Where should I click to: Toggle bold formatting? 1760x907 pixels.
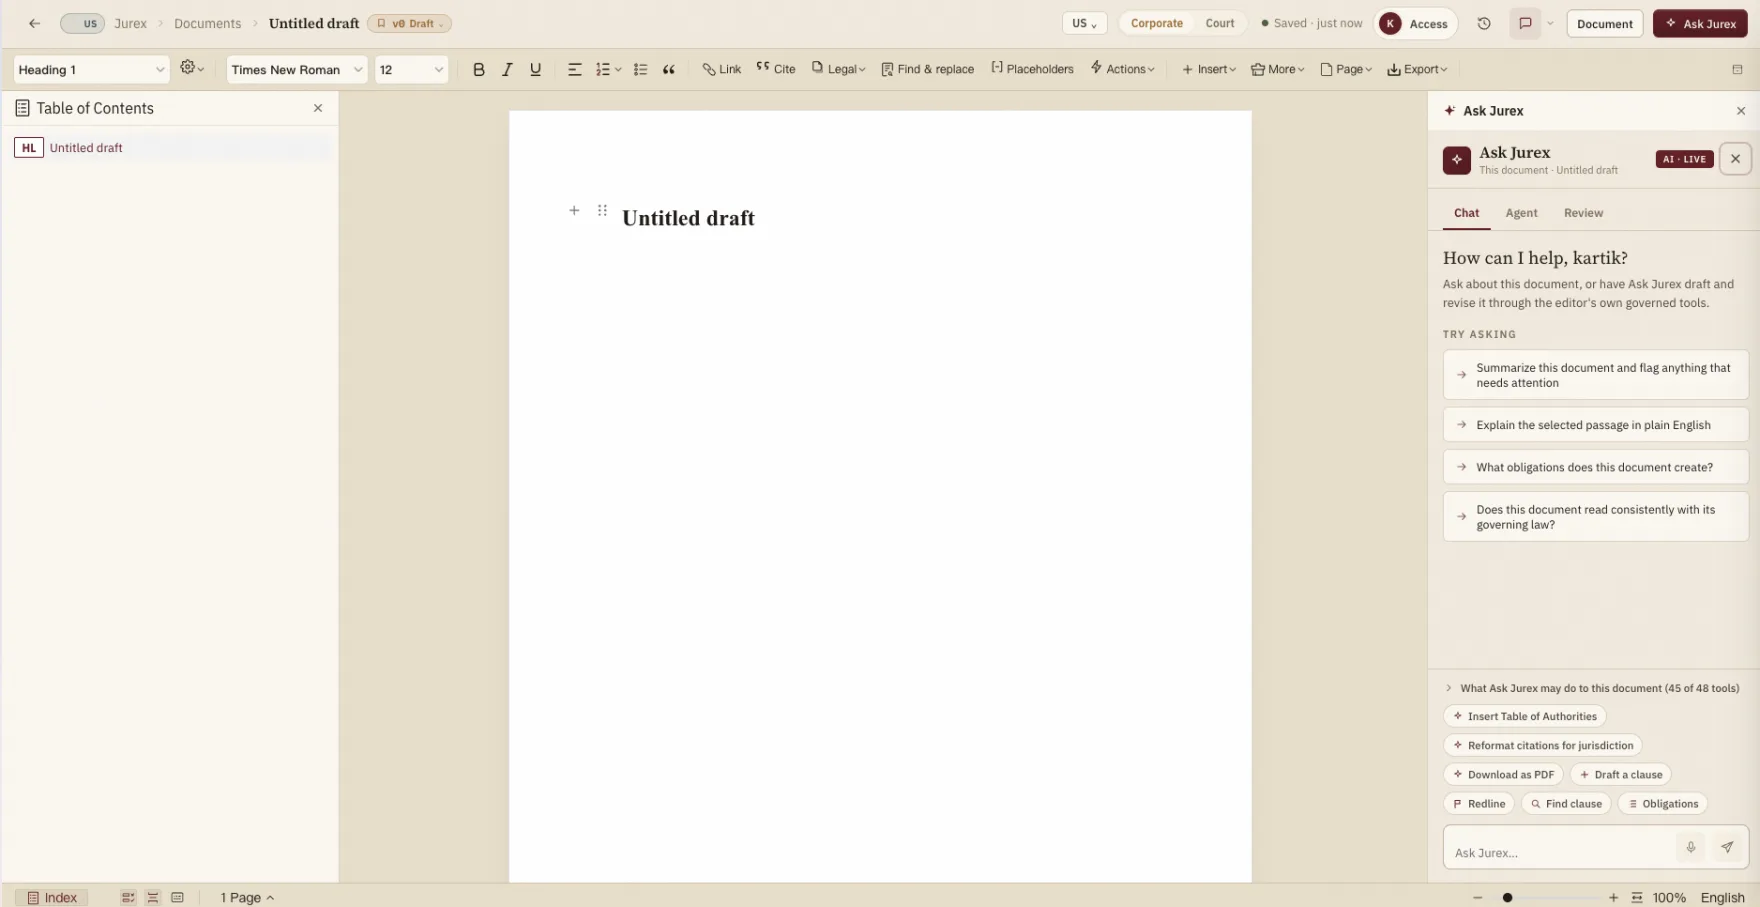coord(479,69)
